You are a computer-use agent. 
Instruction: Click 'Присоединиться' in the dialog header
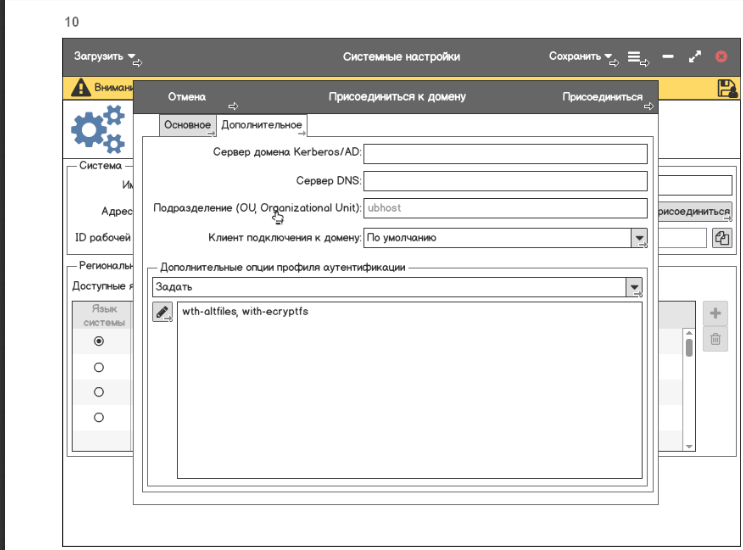[602, 97]
